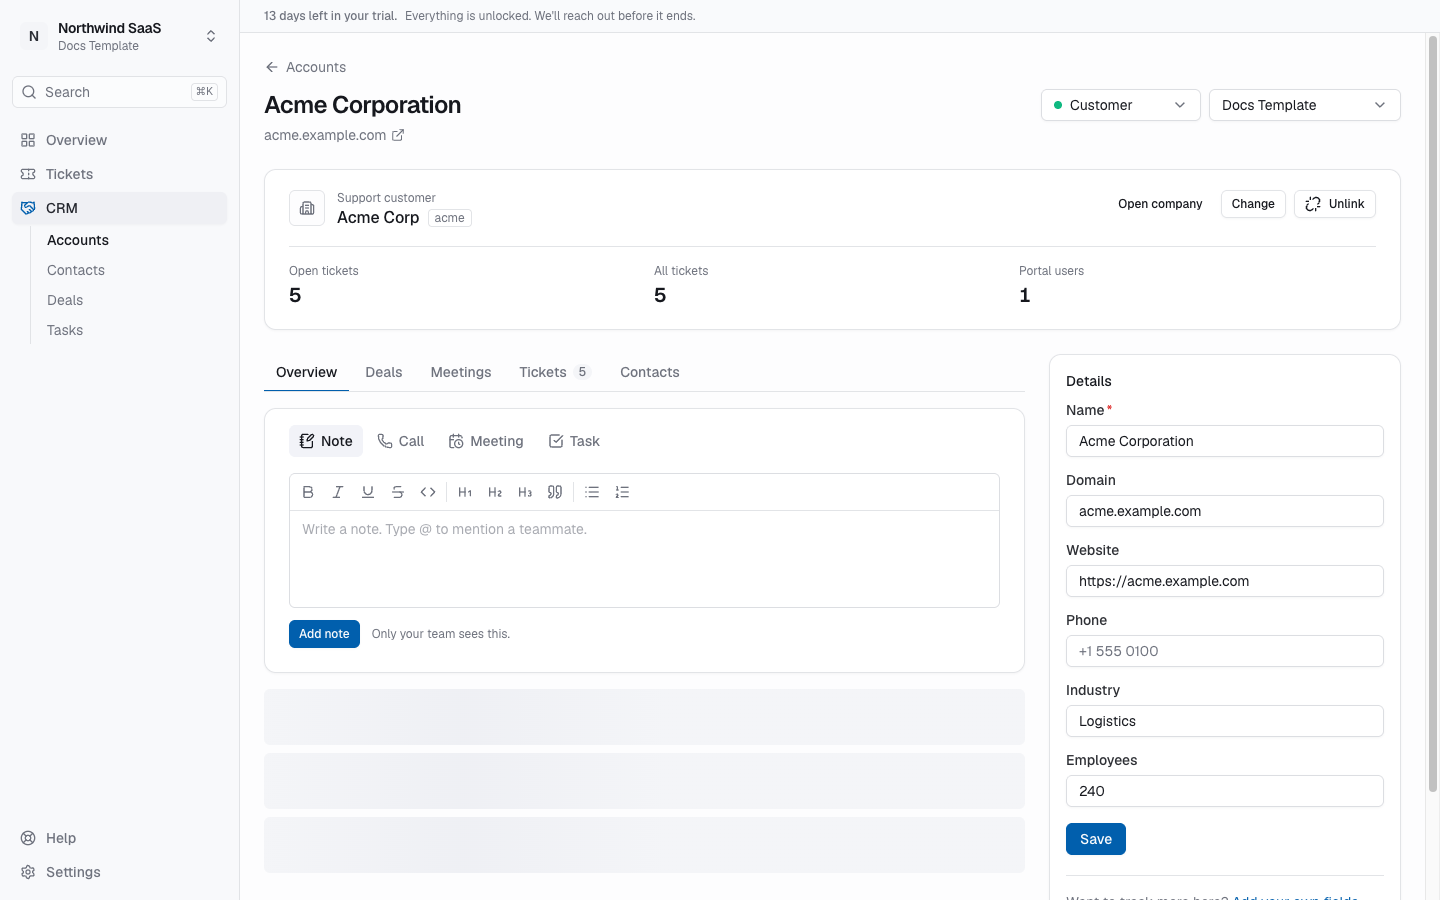Click the support customer building icon
The height and width of the screenshot is (900, 1440).
pyautogui.click(x=307, y=208)
